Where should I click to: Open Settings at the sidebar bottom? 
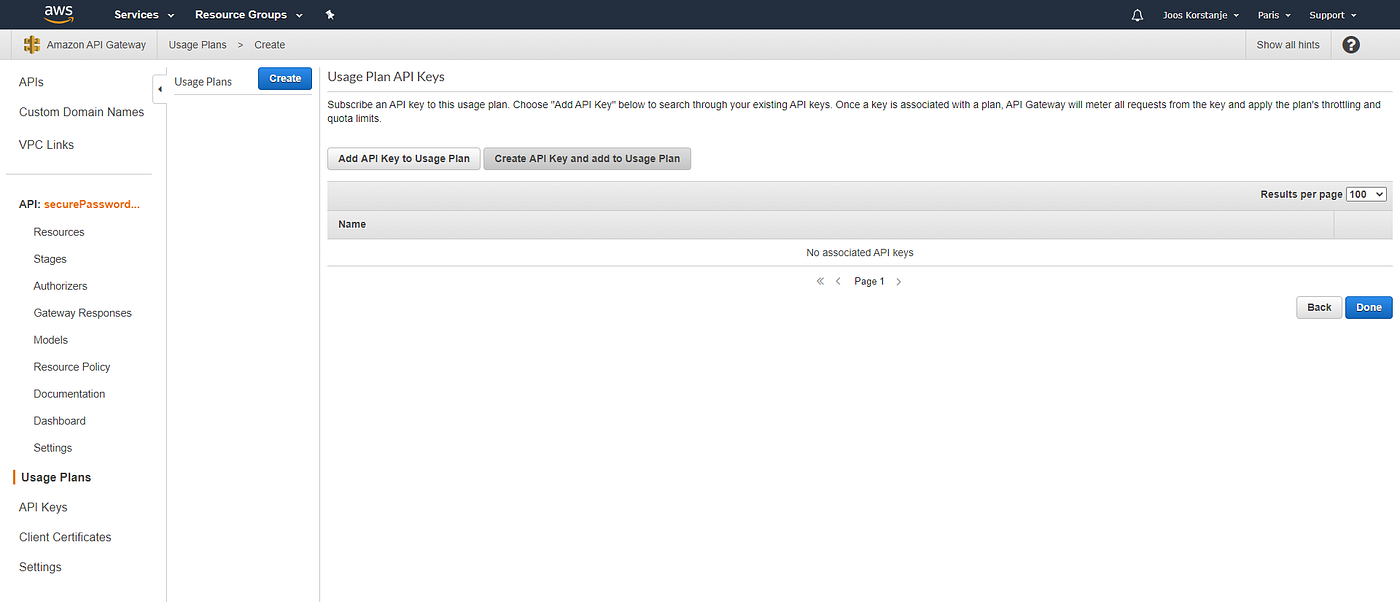[x=40, y=567]
